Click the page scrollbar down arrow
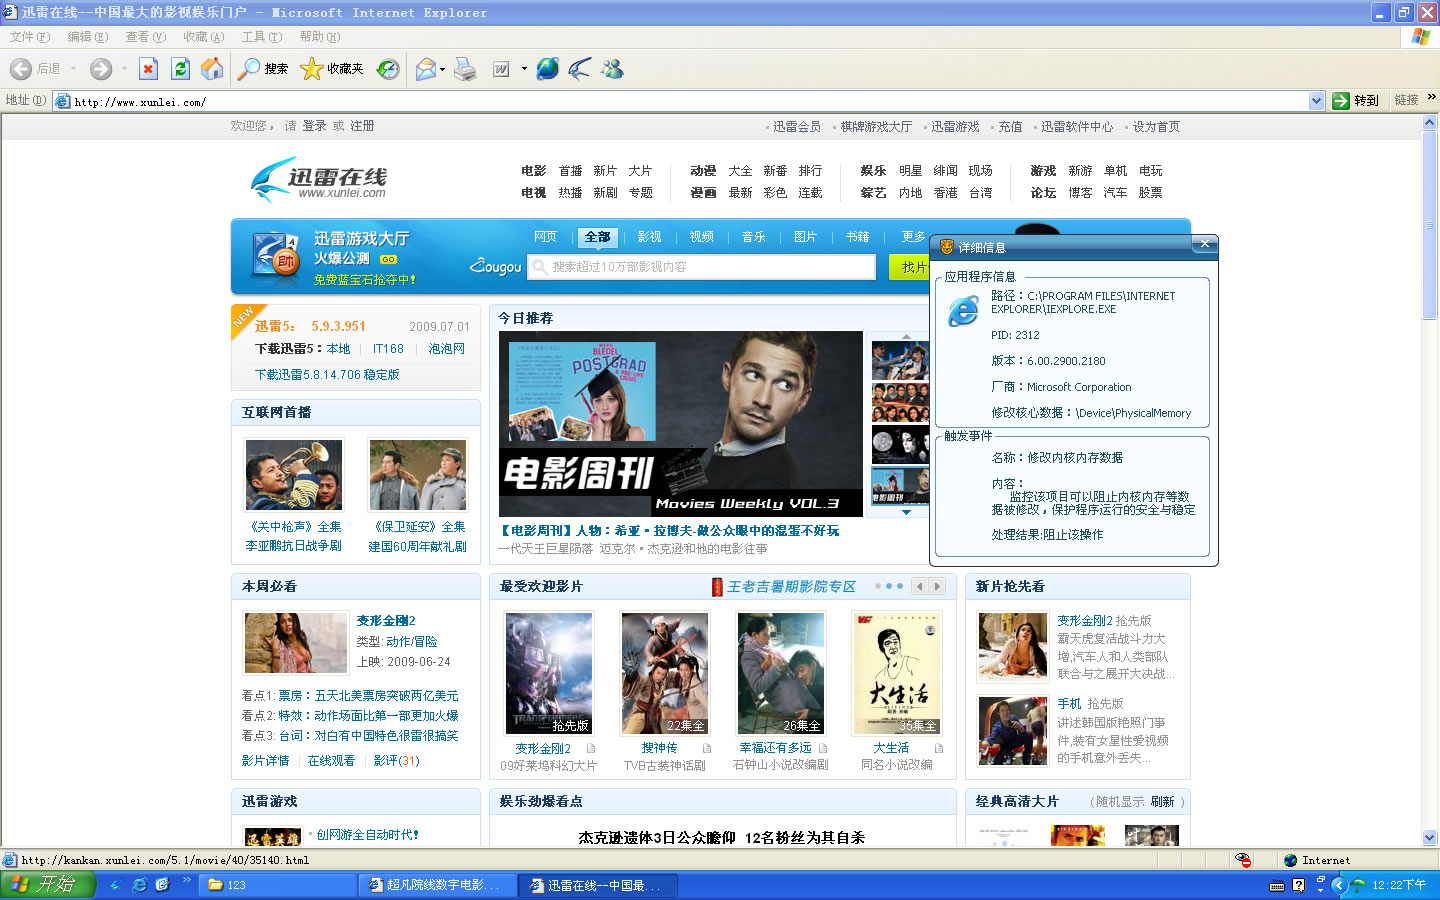 click(x=1430, y=838)
